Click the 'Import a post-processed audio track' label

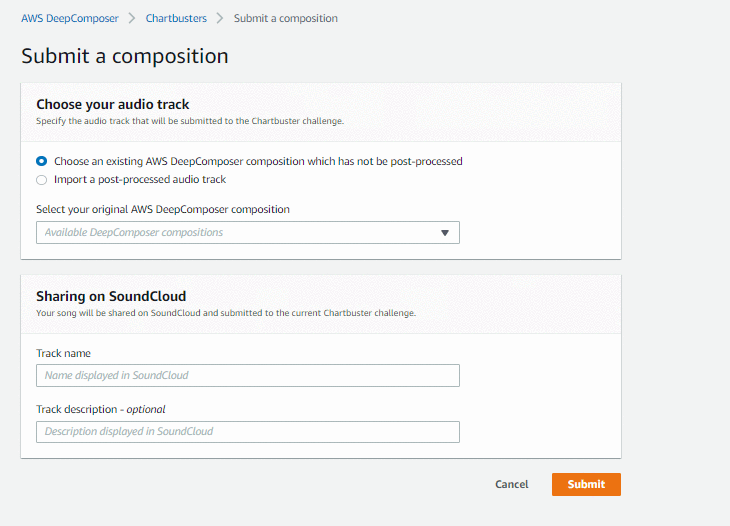(x=140, y=180)
